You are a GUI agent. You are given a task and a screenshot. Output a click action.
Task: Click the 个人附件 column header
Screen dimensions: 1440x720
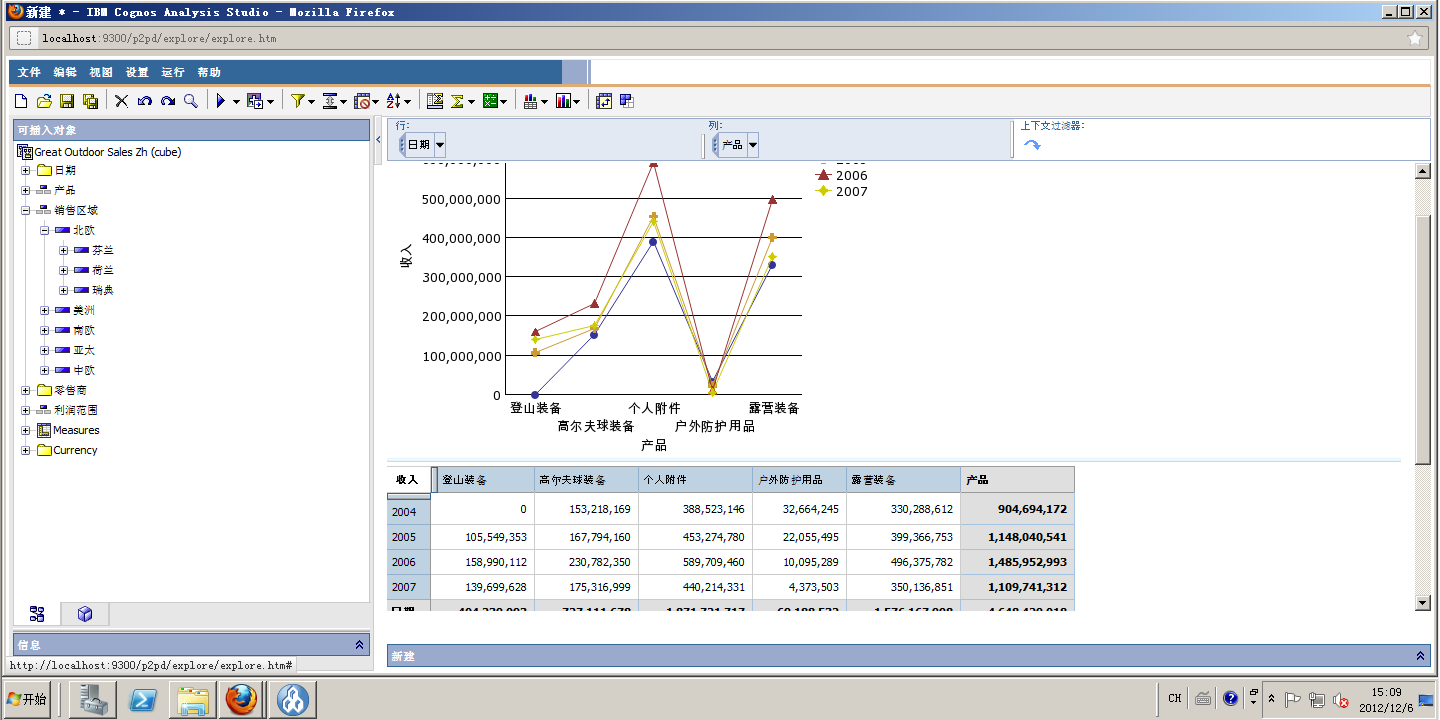point(695,480)
